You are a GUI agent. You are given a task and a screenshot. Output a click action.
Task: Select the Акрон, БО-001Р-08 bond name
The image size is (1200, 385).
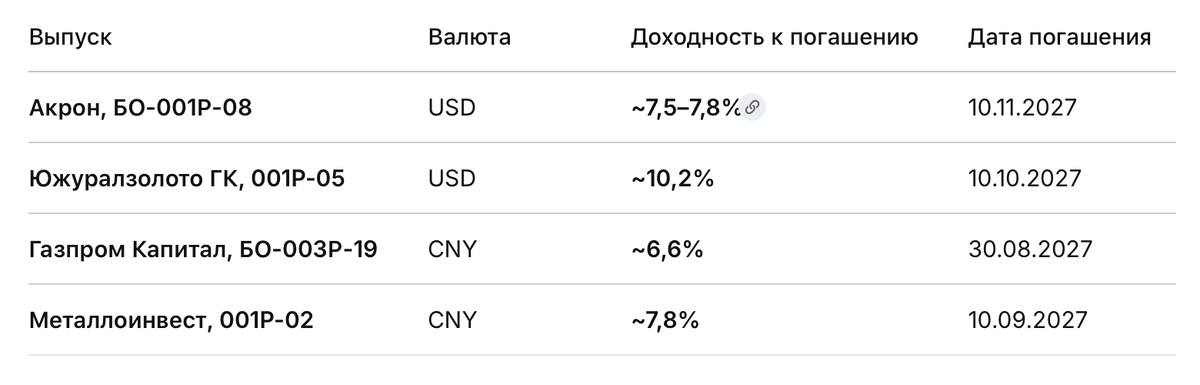pos(141,108)
